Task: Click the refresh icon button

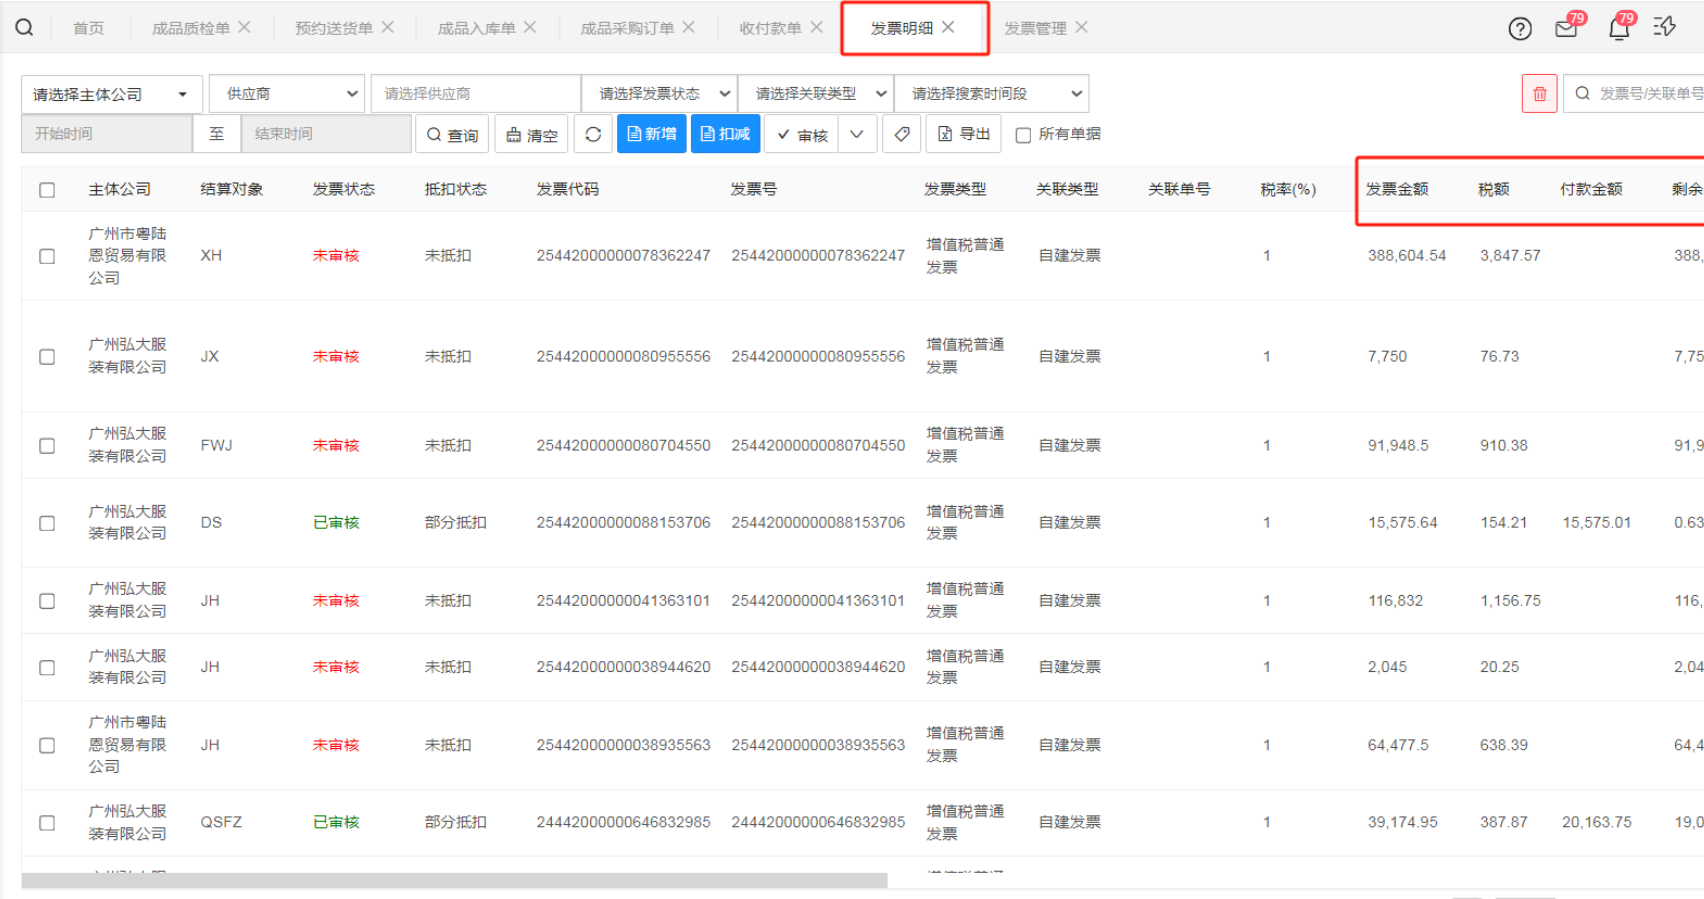Action: tap(593, 134)
